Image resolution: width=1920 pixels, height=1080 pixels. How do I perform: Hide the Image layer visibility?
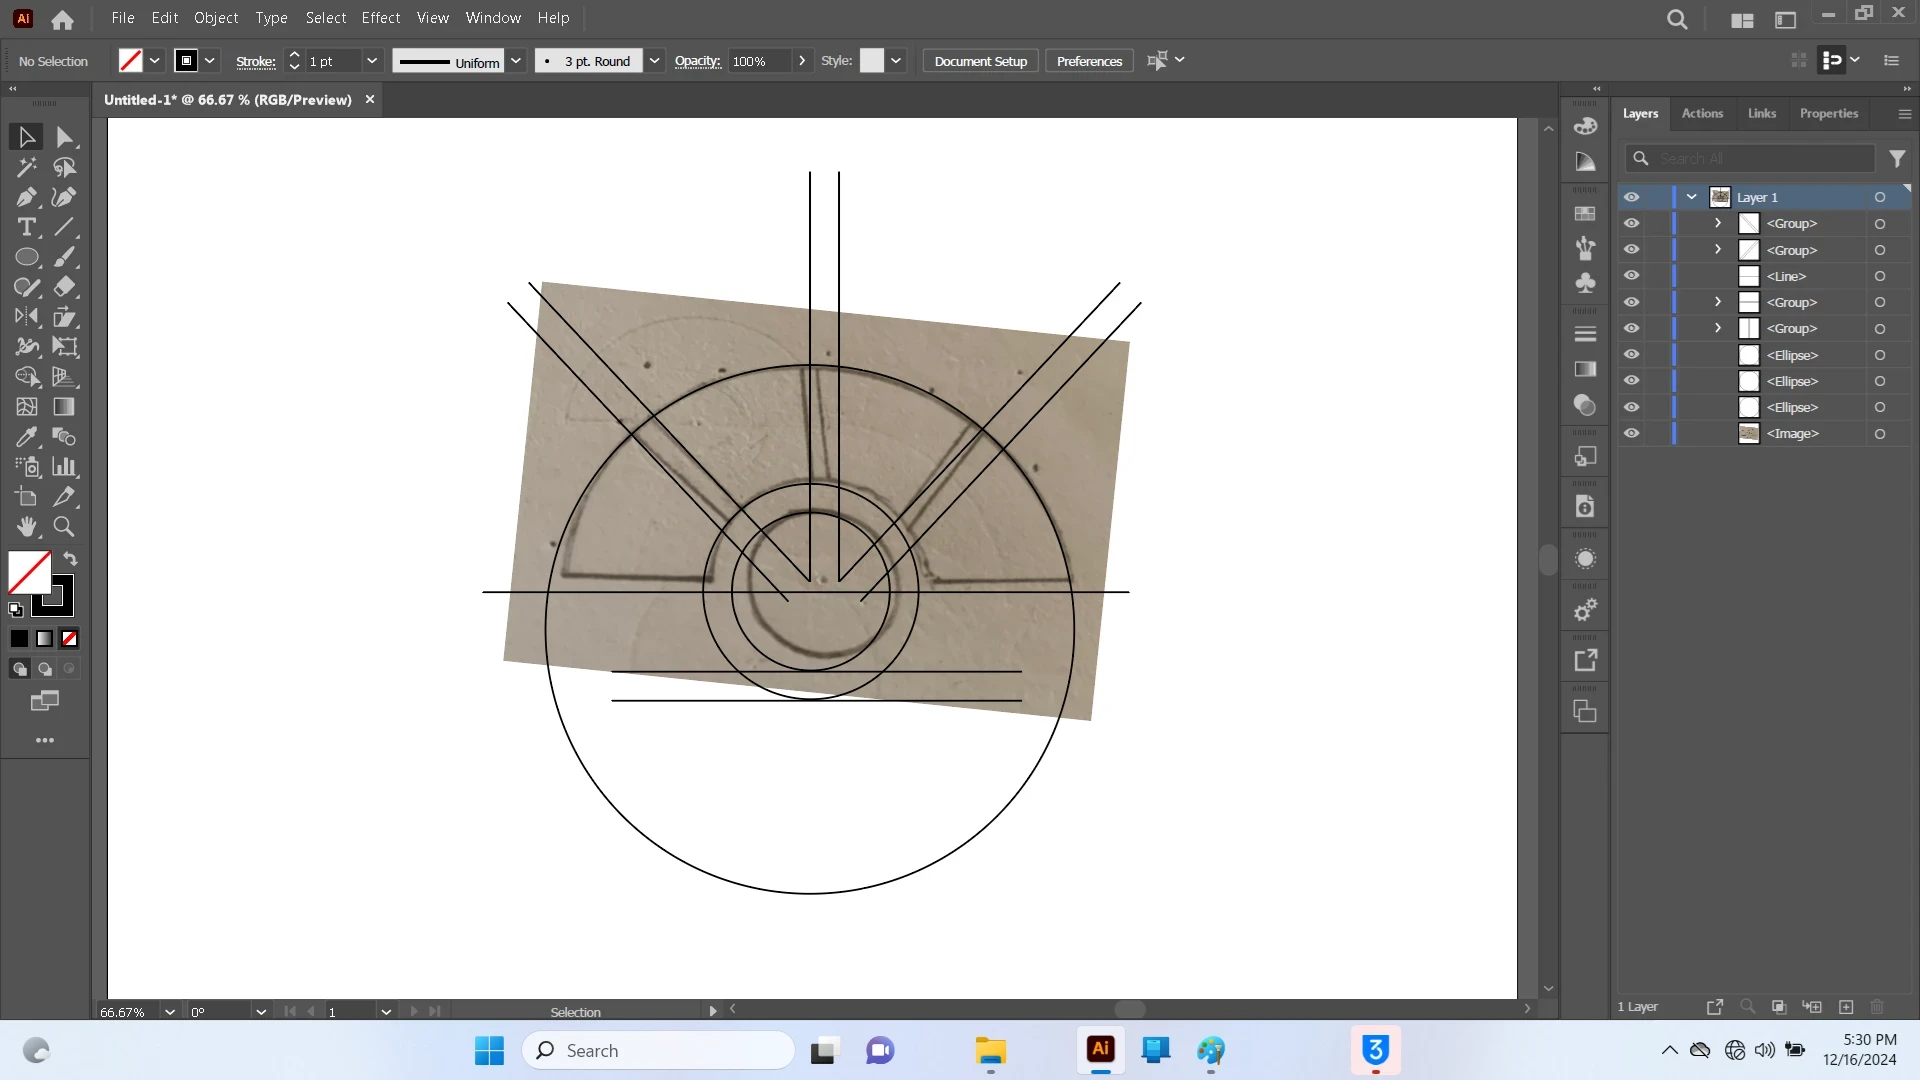(x=1631, y=433)
